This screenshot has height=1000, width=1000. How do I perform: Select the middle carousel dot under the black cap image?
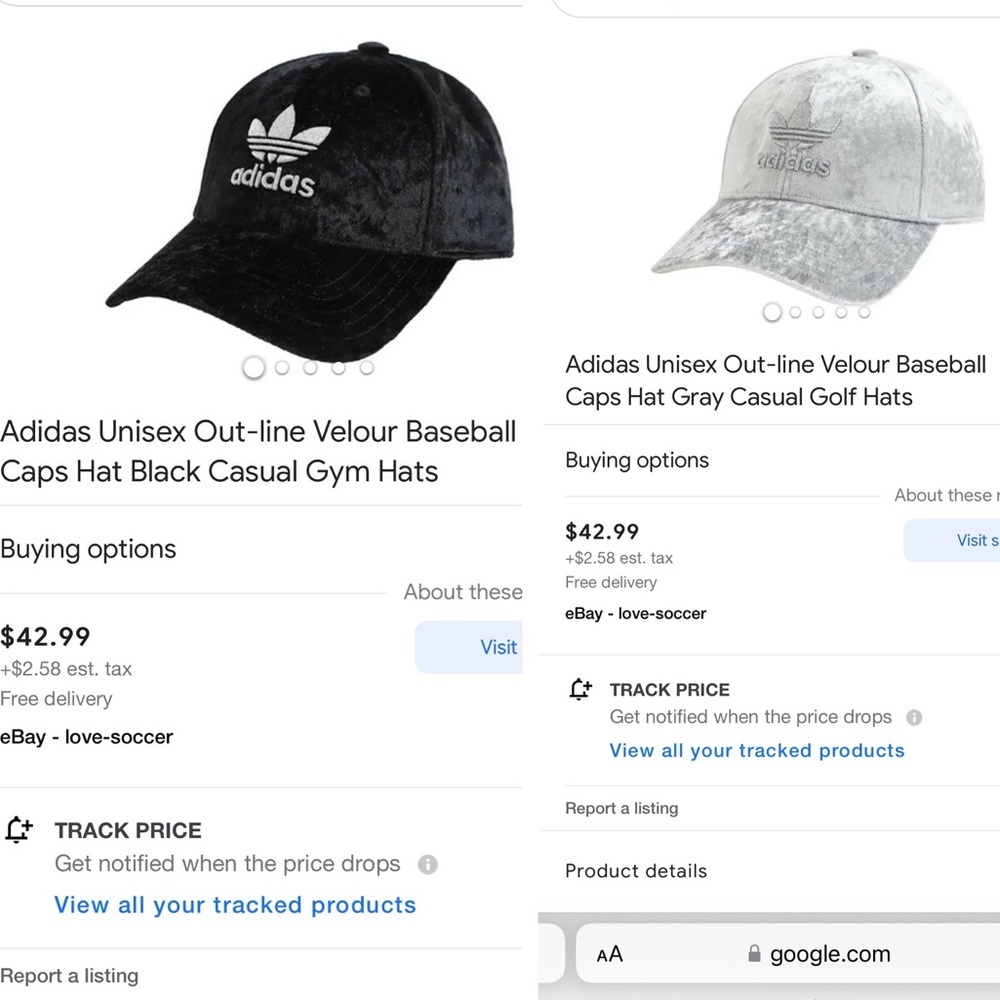tap(311, 368)
